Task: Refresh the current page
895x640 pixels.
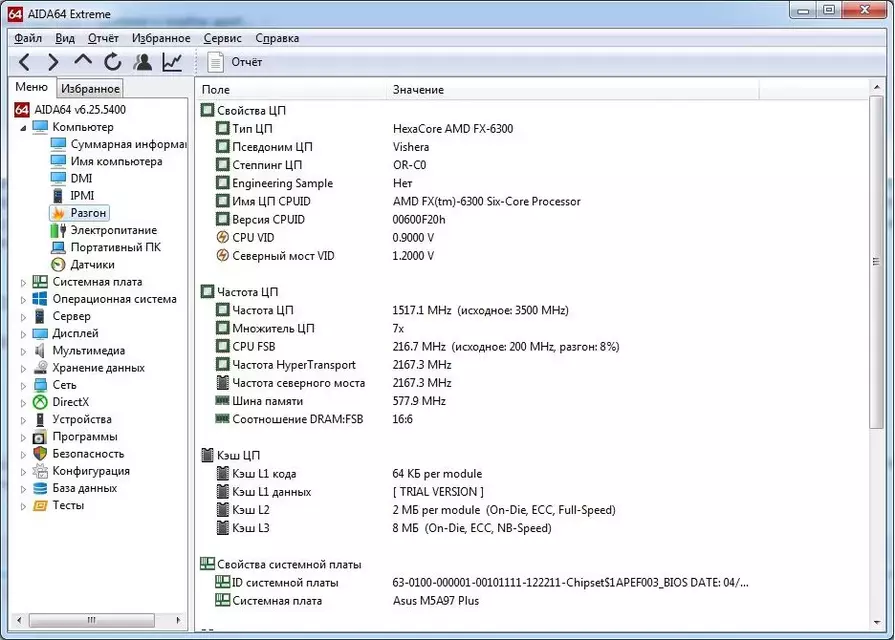Action: [x=112, y=62]
